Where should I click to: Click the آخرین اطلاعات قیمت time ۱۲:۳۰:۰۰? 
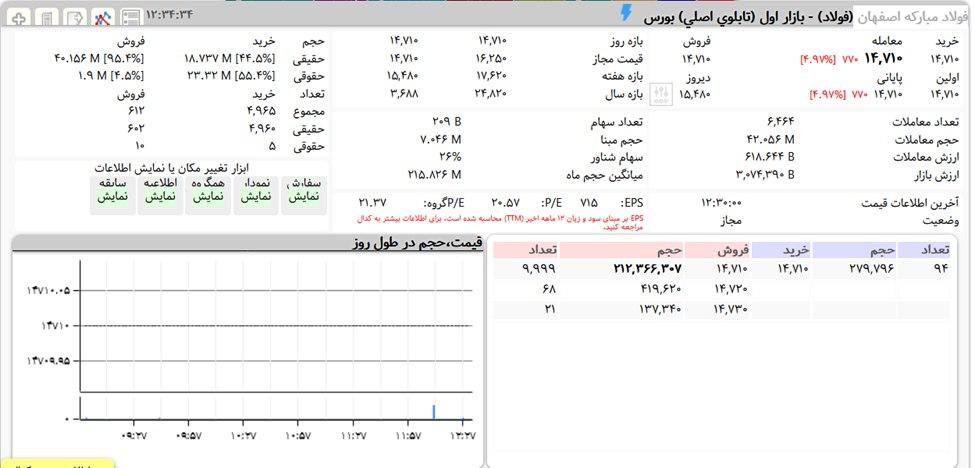click(721, 203)
